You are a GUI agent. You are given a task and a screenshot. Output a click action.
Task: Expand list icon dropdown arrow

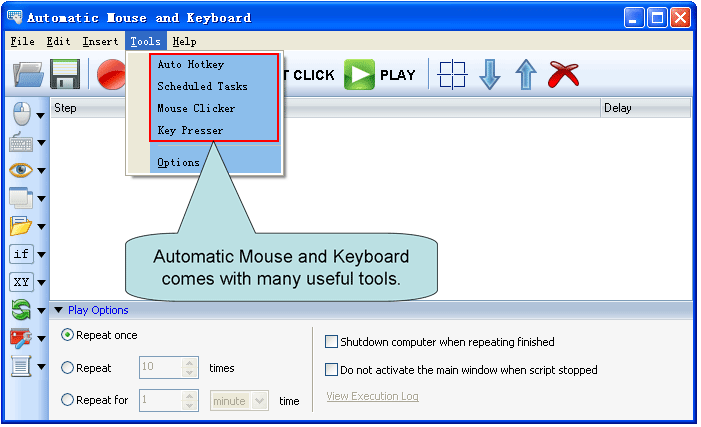tap(42, 367)
